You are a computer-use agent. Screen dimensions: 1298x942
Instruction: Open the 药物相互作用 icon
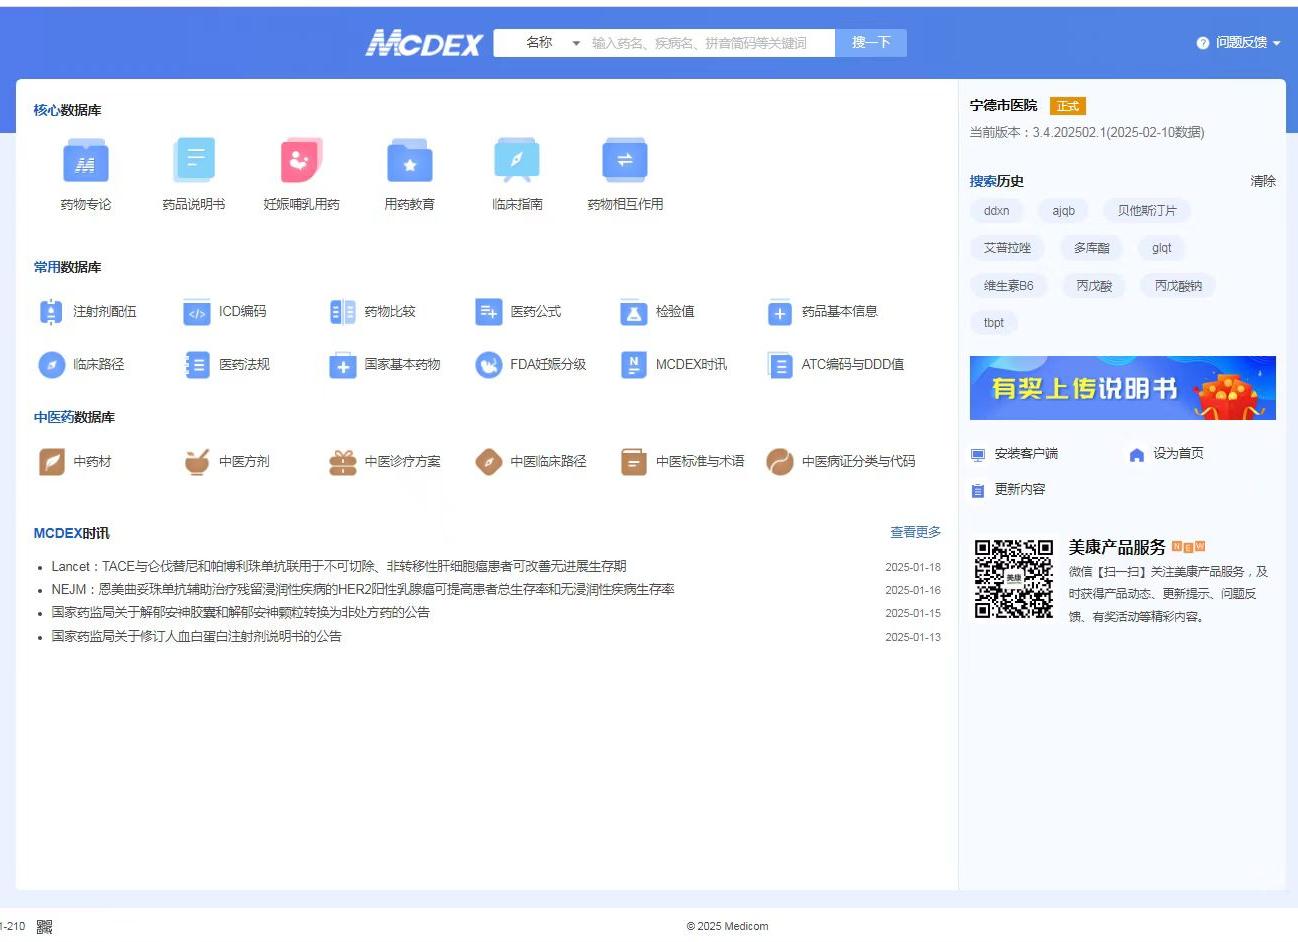[625, 161]
